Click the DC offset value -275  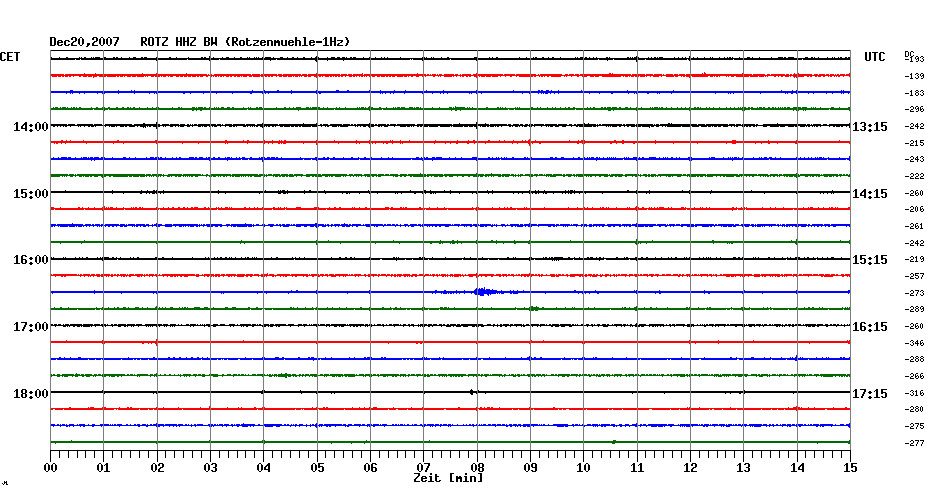tap(914, 426)
